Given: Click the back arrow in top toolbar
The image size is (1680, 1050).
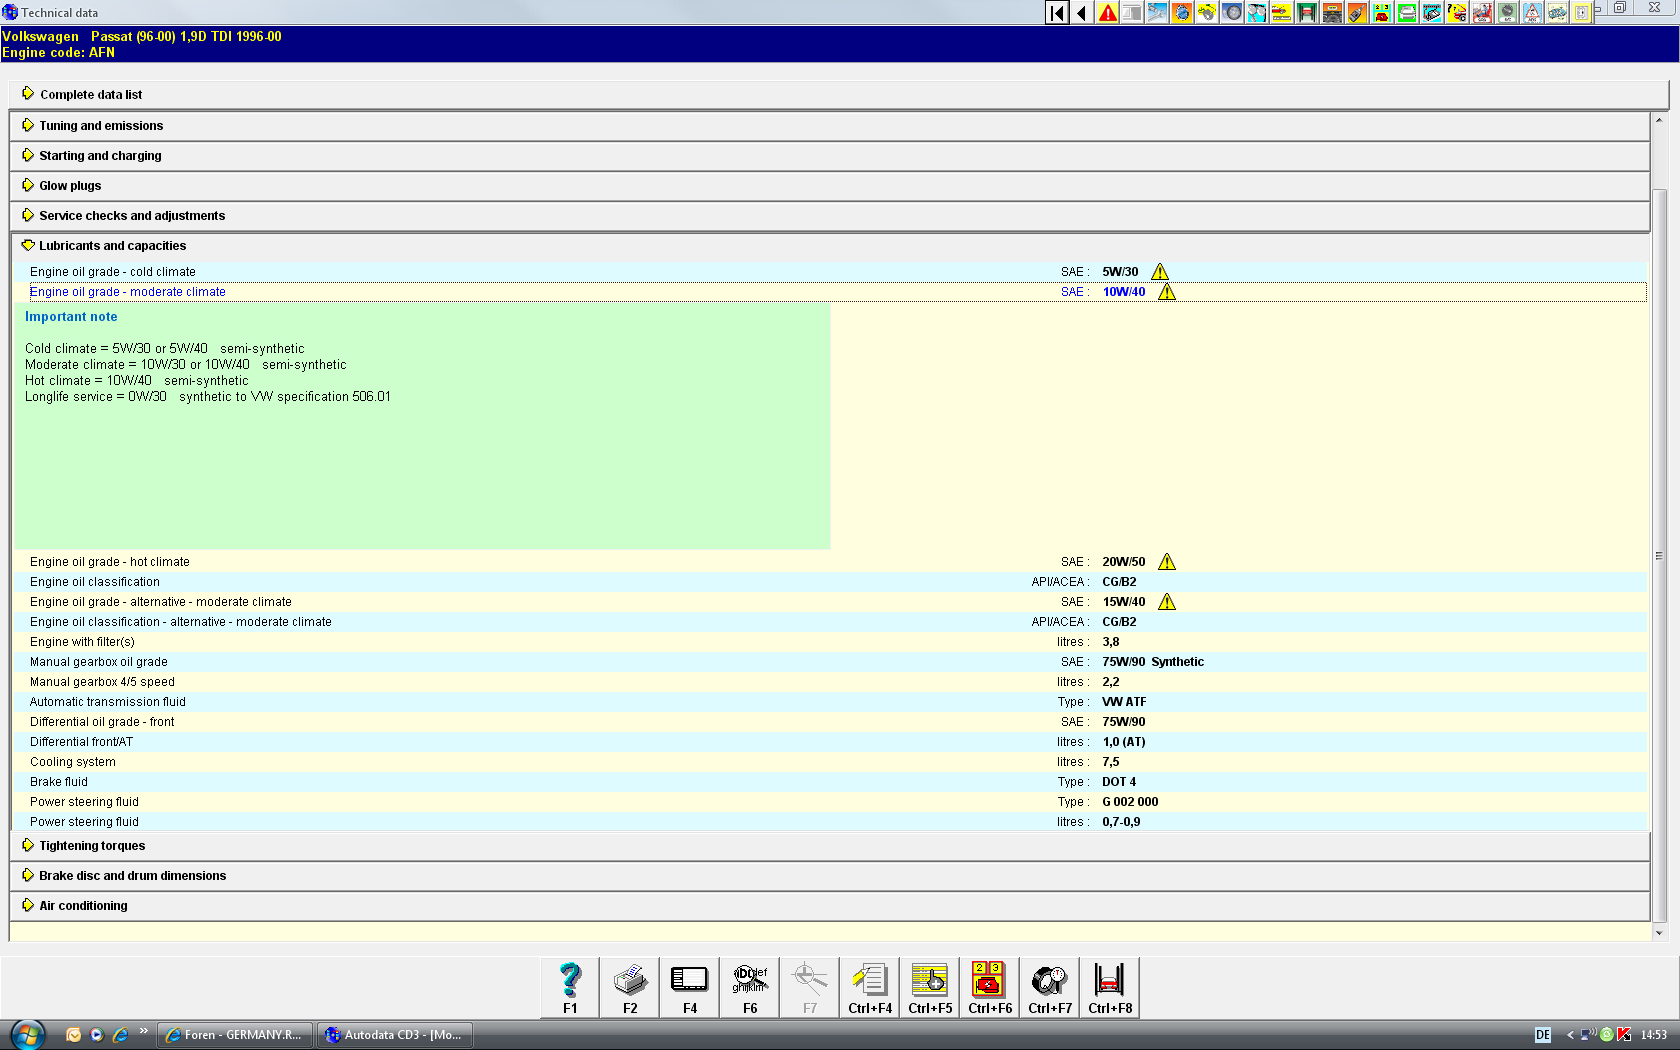Looking at the screenshot, I should [1082, 13].
